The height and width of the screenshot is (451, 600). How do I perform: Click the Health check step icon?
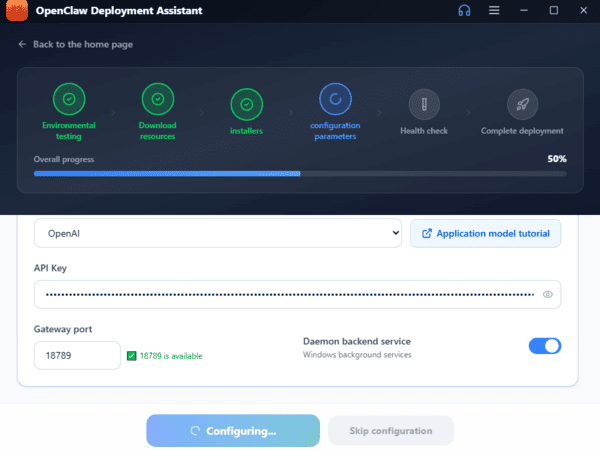[424, 103]
